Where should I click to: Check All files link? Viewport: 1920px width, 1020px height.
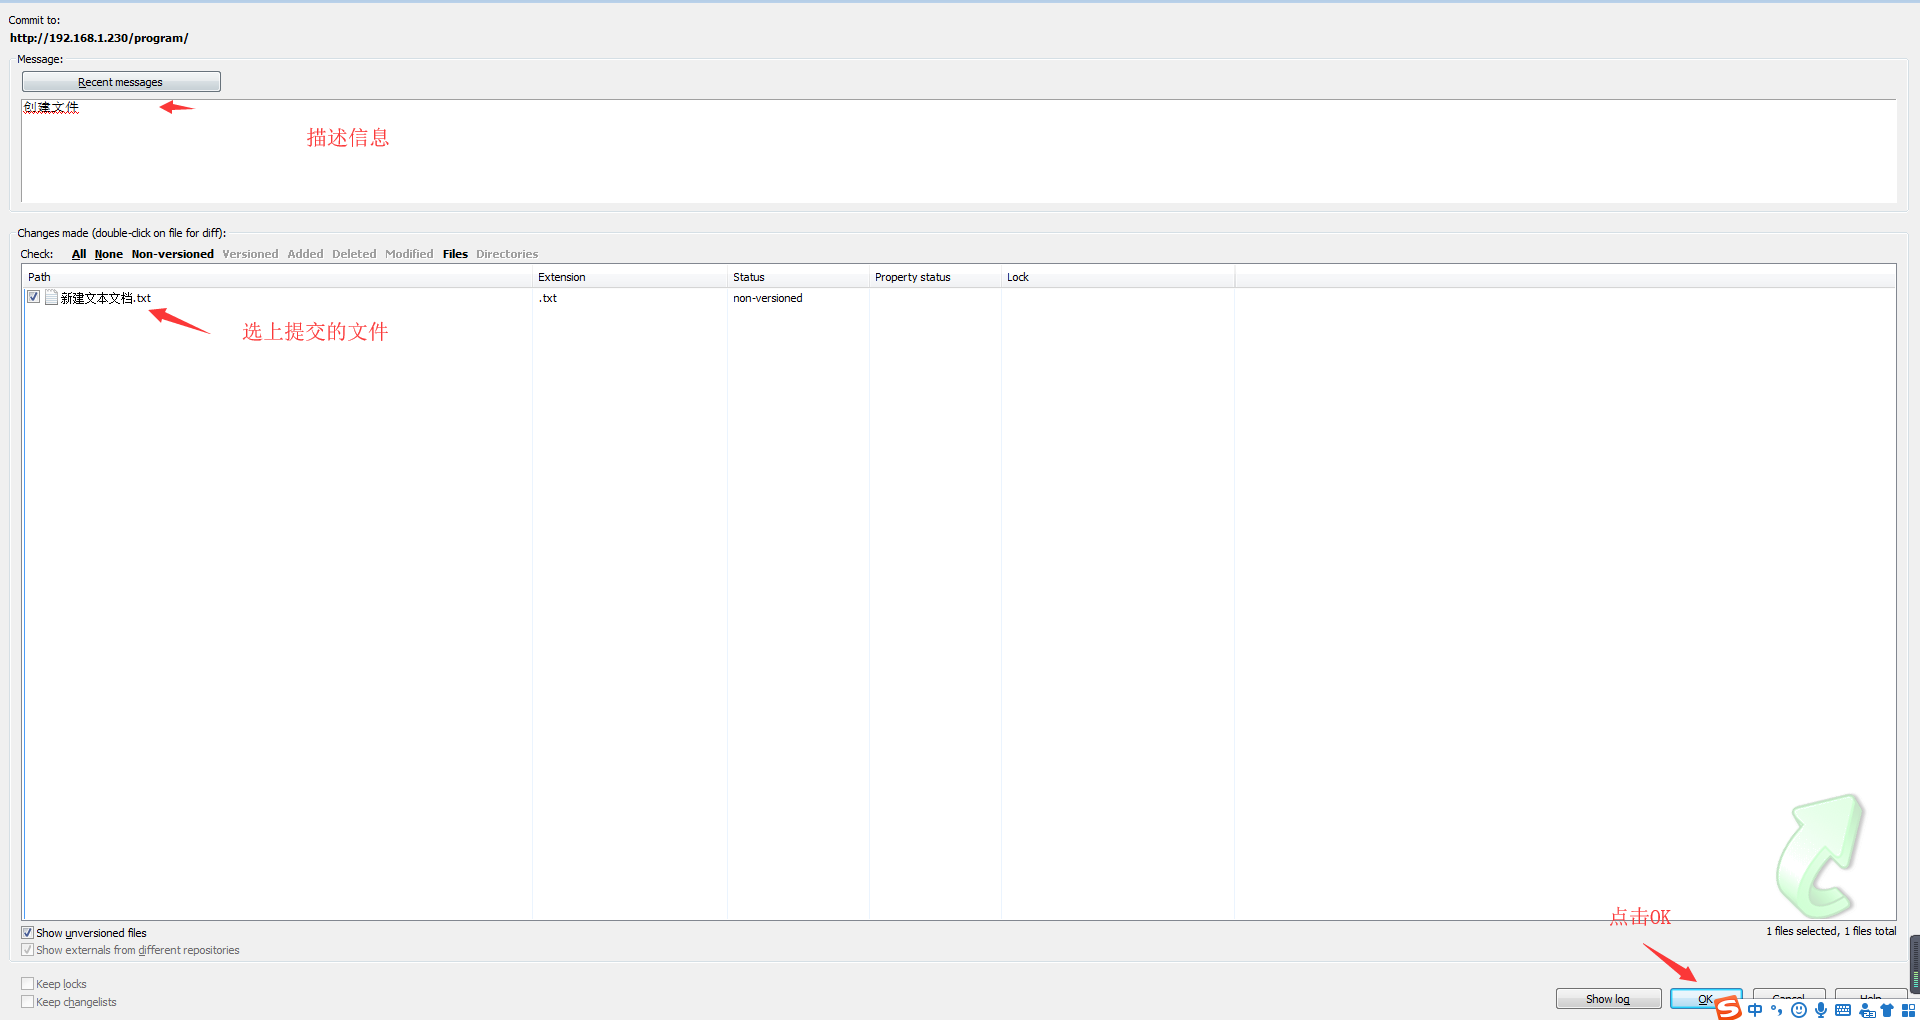[x=79, y=254]
